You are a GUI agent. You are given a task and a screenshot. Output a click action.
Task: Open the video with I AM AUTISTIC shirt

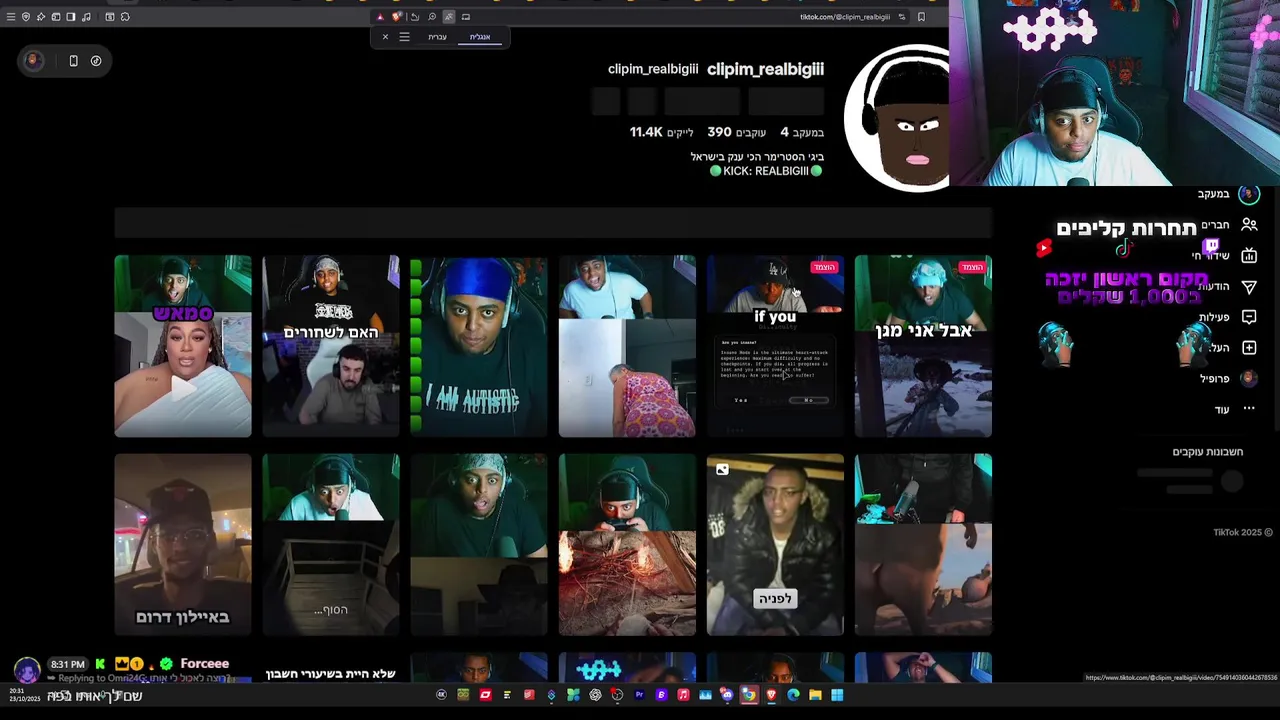479,346
